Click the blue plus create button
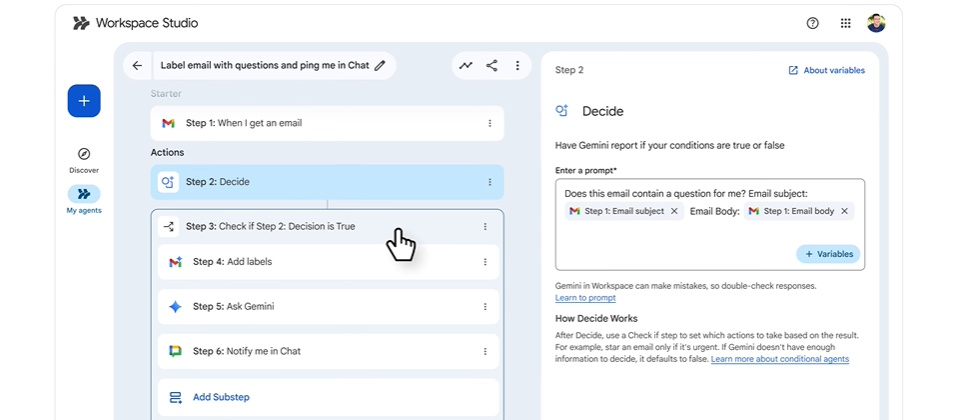Screen dimensions: 960x420 click(84, 101)
